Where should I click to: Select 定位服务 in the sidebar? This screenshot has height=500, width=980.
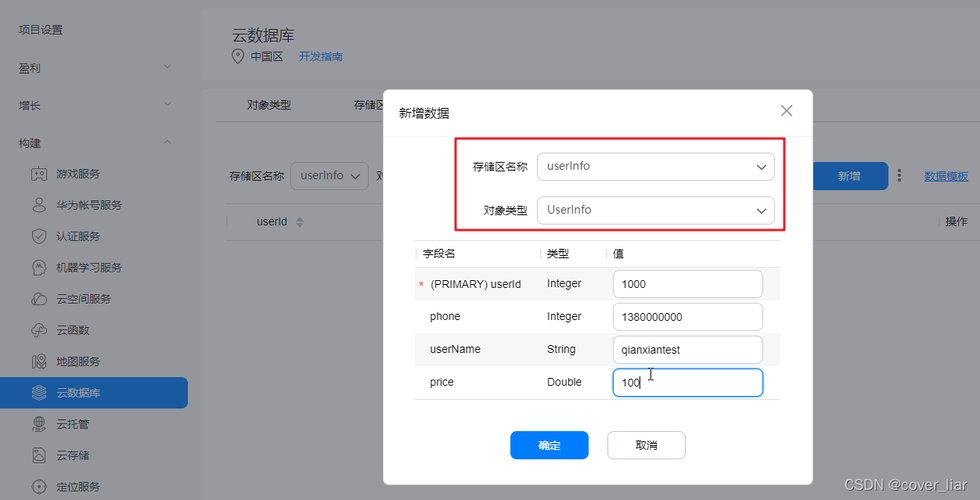[x=78, y=486]
